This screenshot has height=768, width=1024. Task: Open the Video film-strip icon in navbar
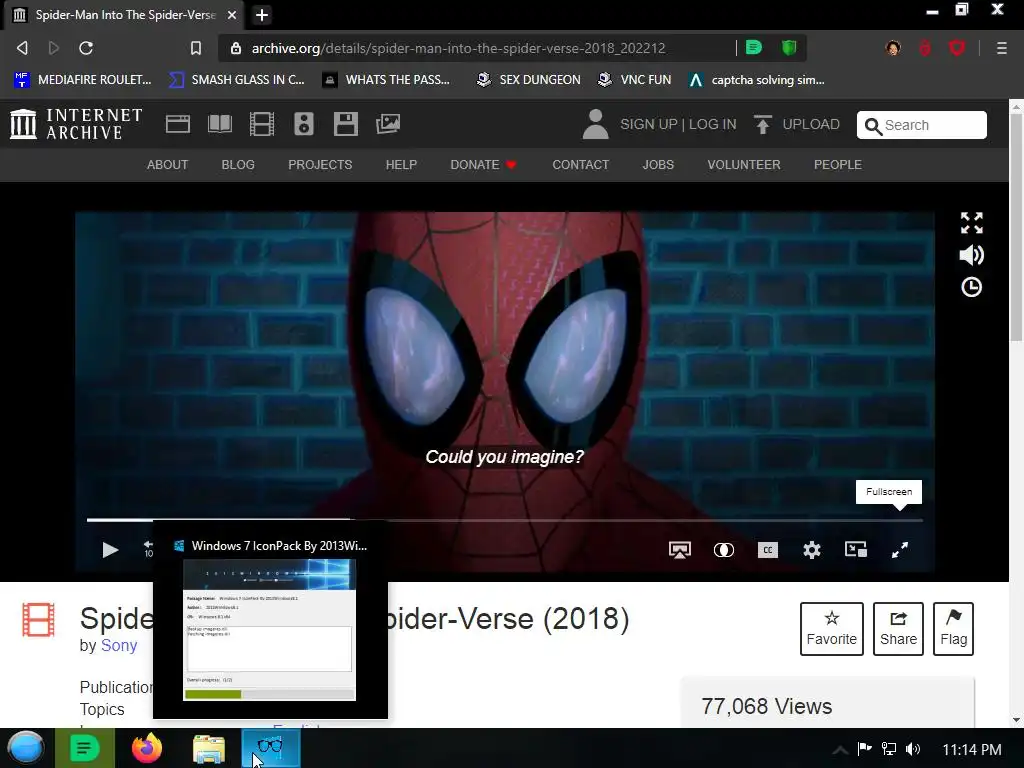coord(262,124)
